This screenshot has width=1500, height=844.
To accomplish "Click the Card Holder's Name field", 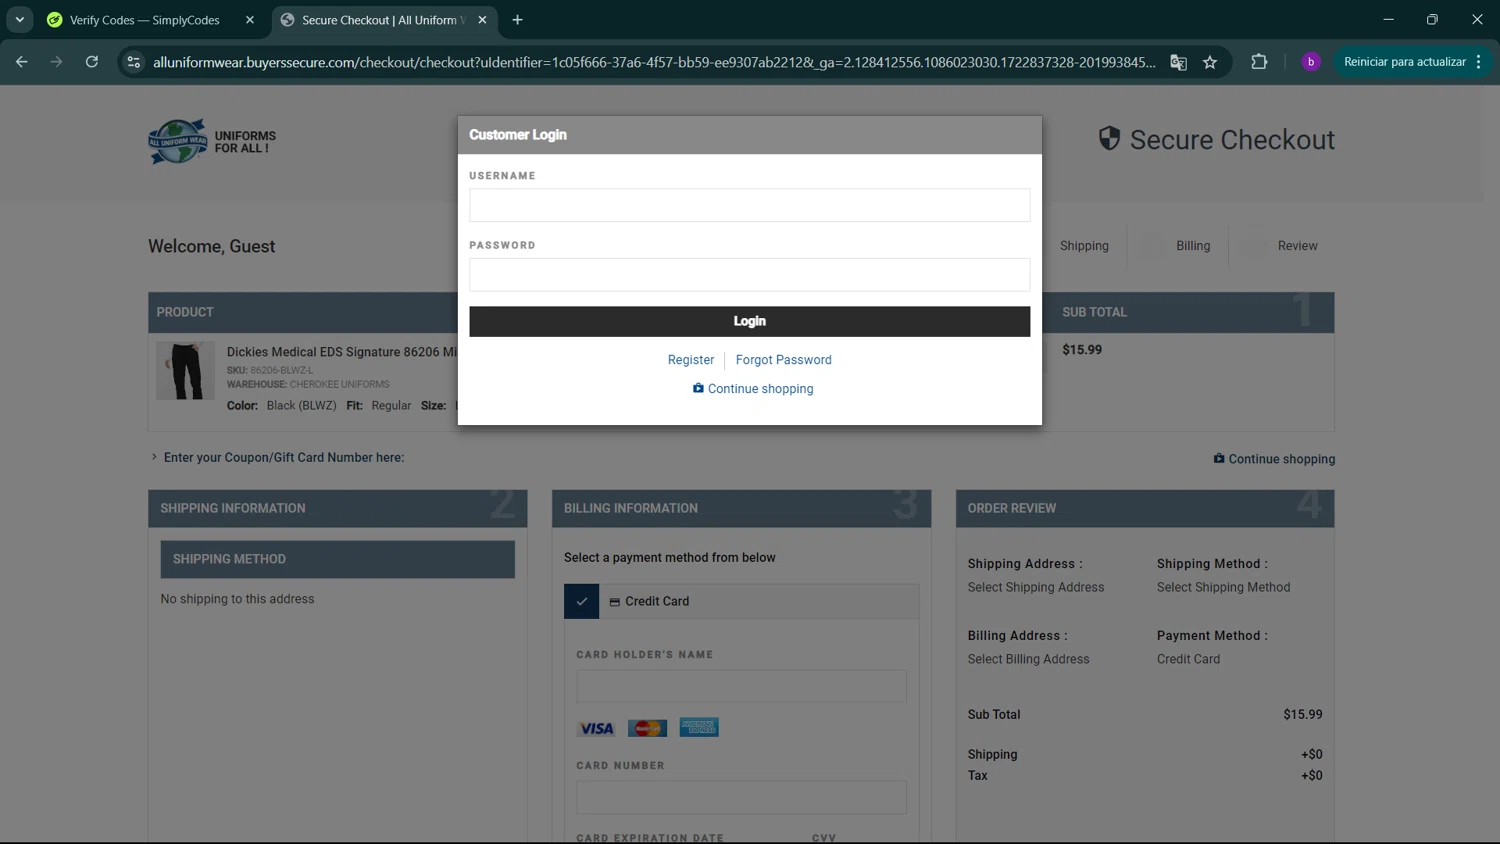I will [741, 686].
